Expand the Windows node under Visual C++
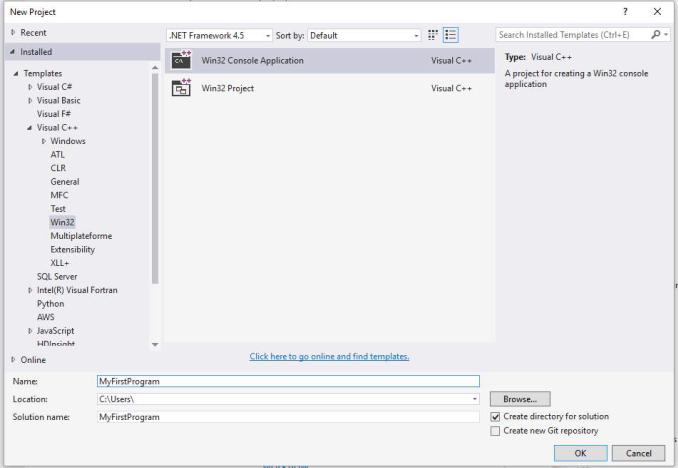Viewport: 678px width, 468px height. pyautogui.click(x=44, y=141)
